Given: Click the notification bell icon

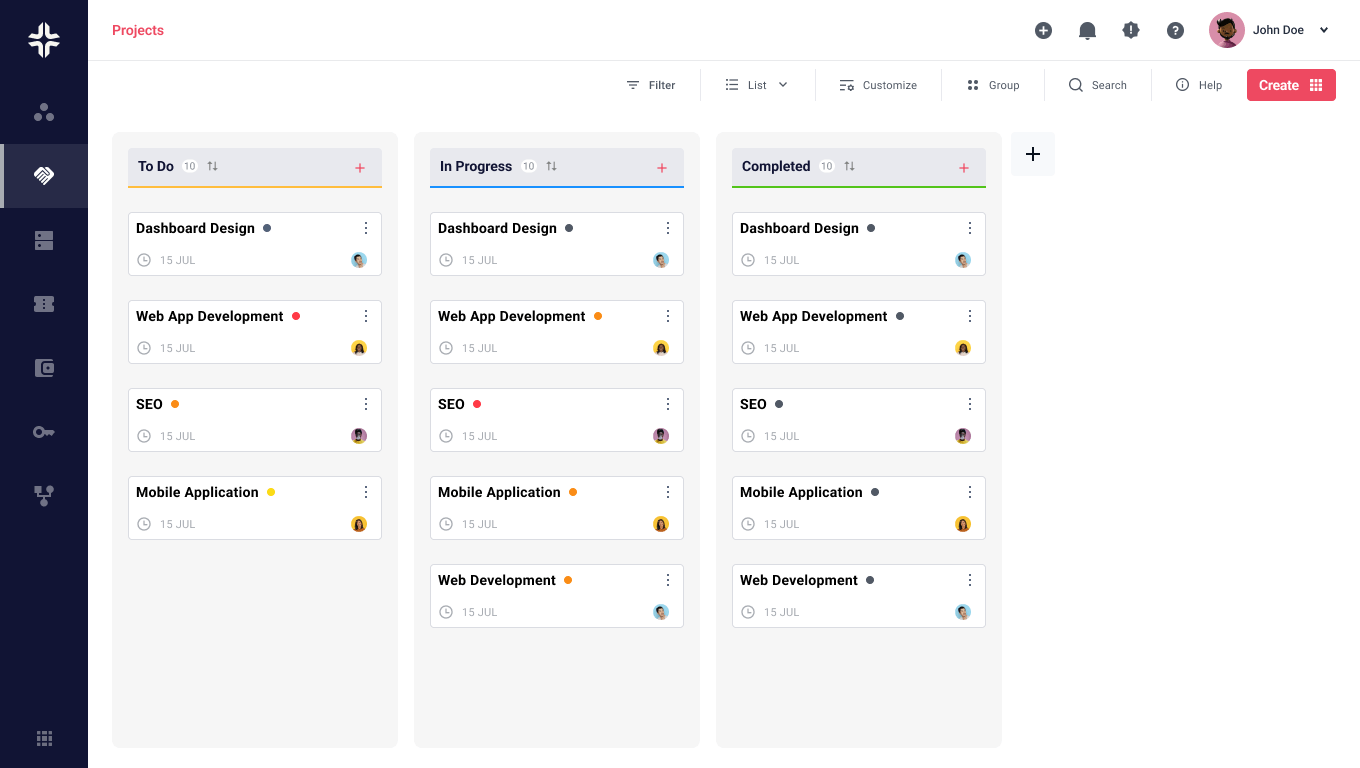Looking at the screenshot, I should click(1087, 31).
